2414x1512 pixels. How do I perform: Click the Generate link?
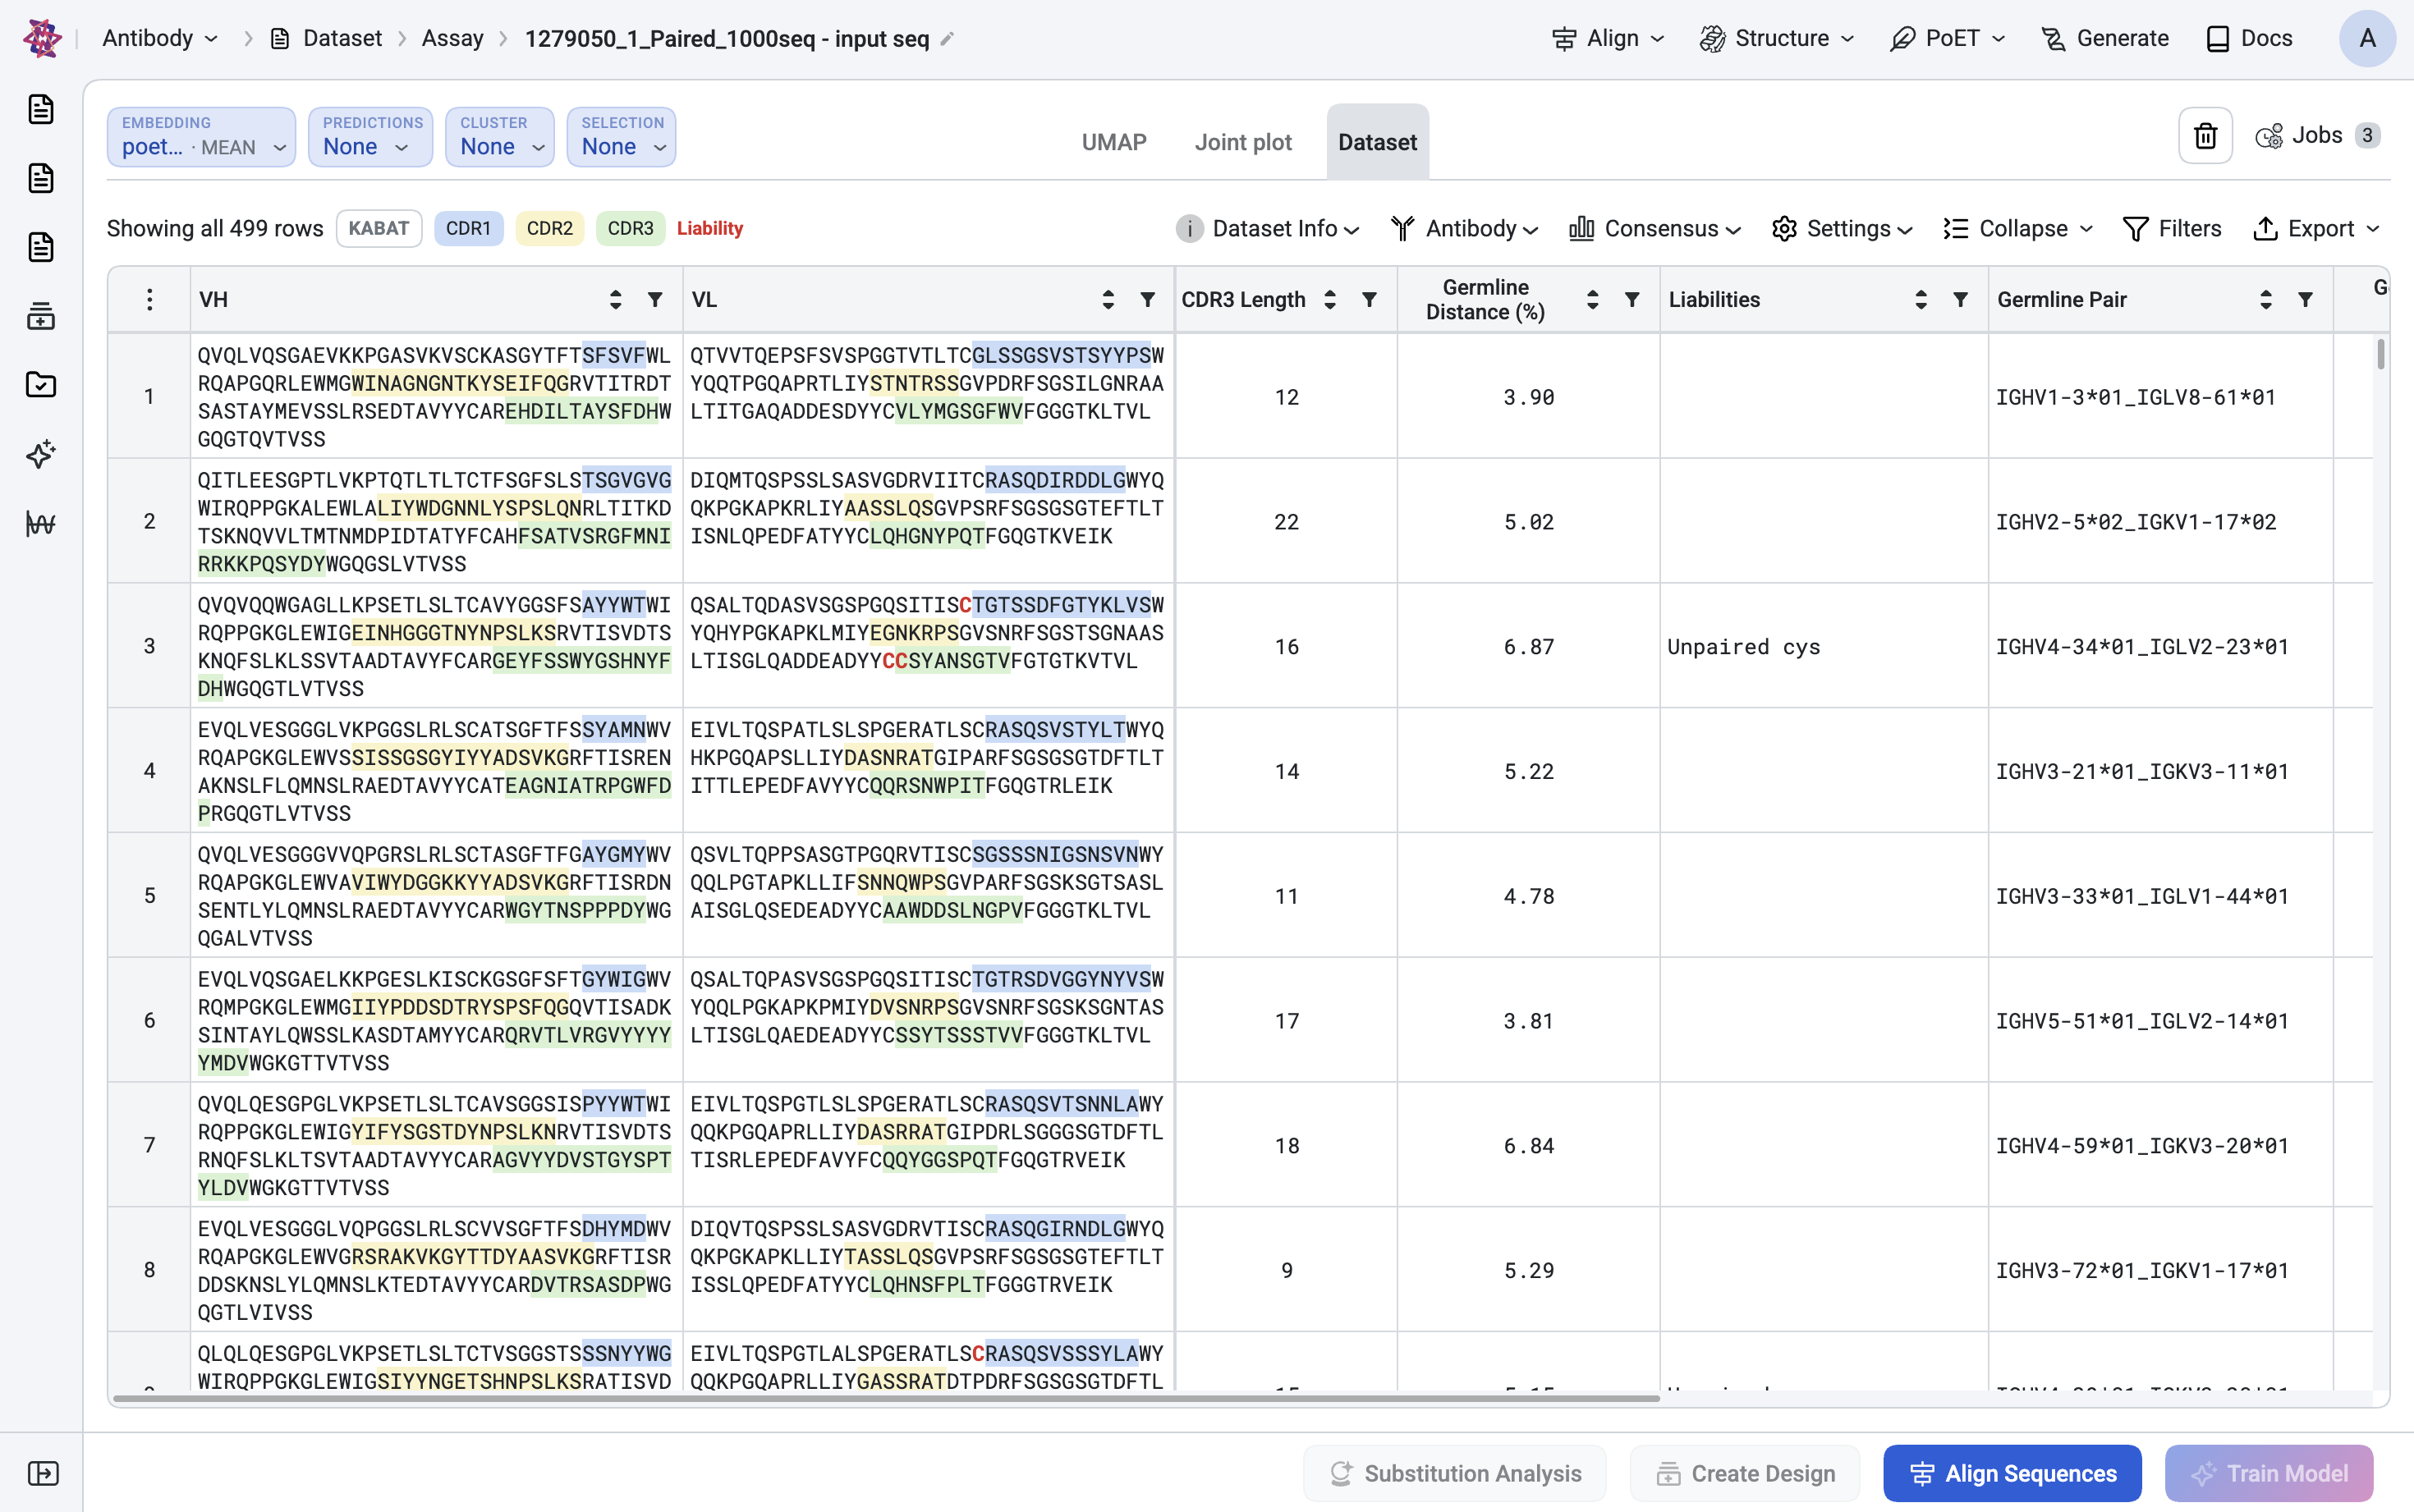click(2105, 38)
